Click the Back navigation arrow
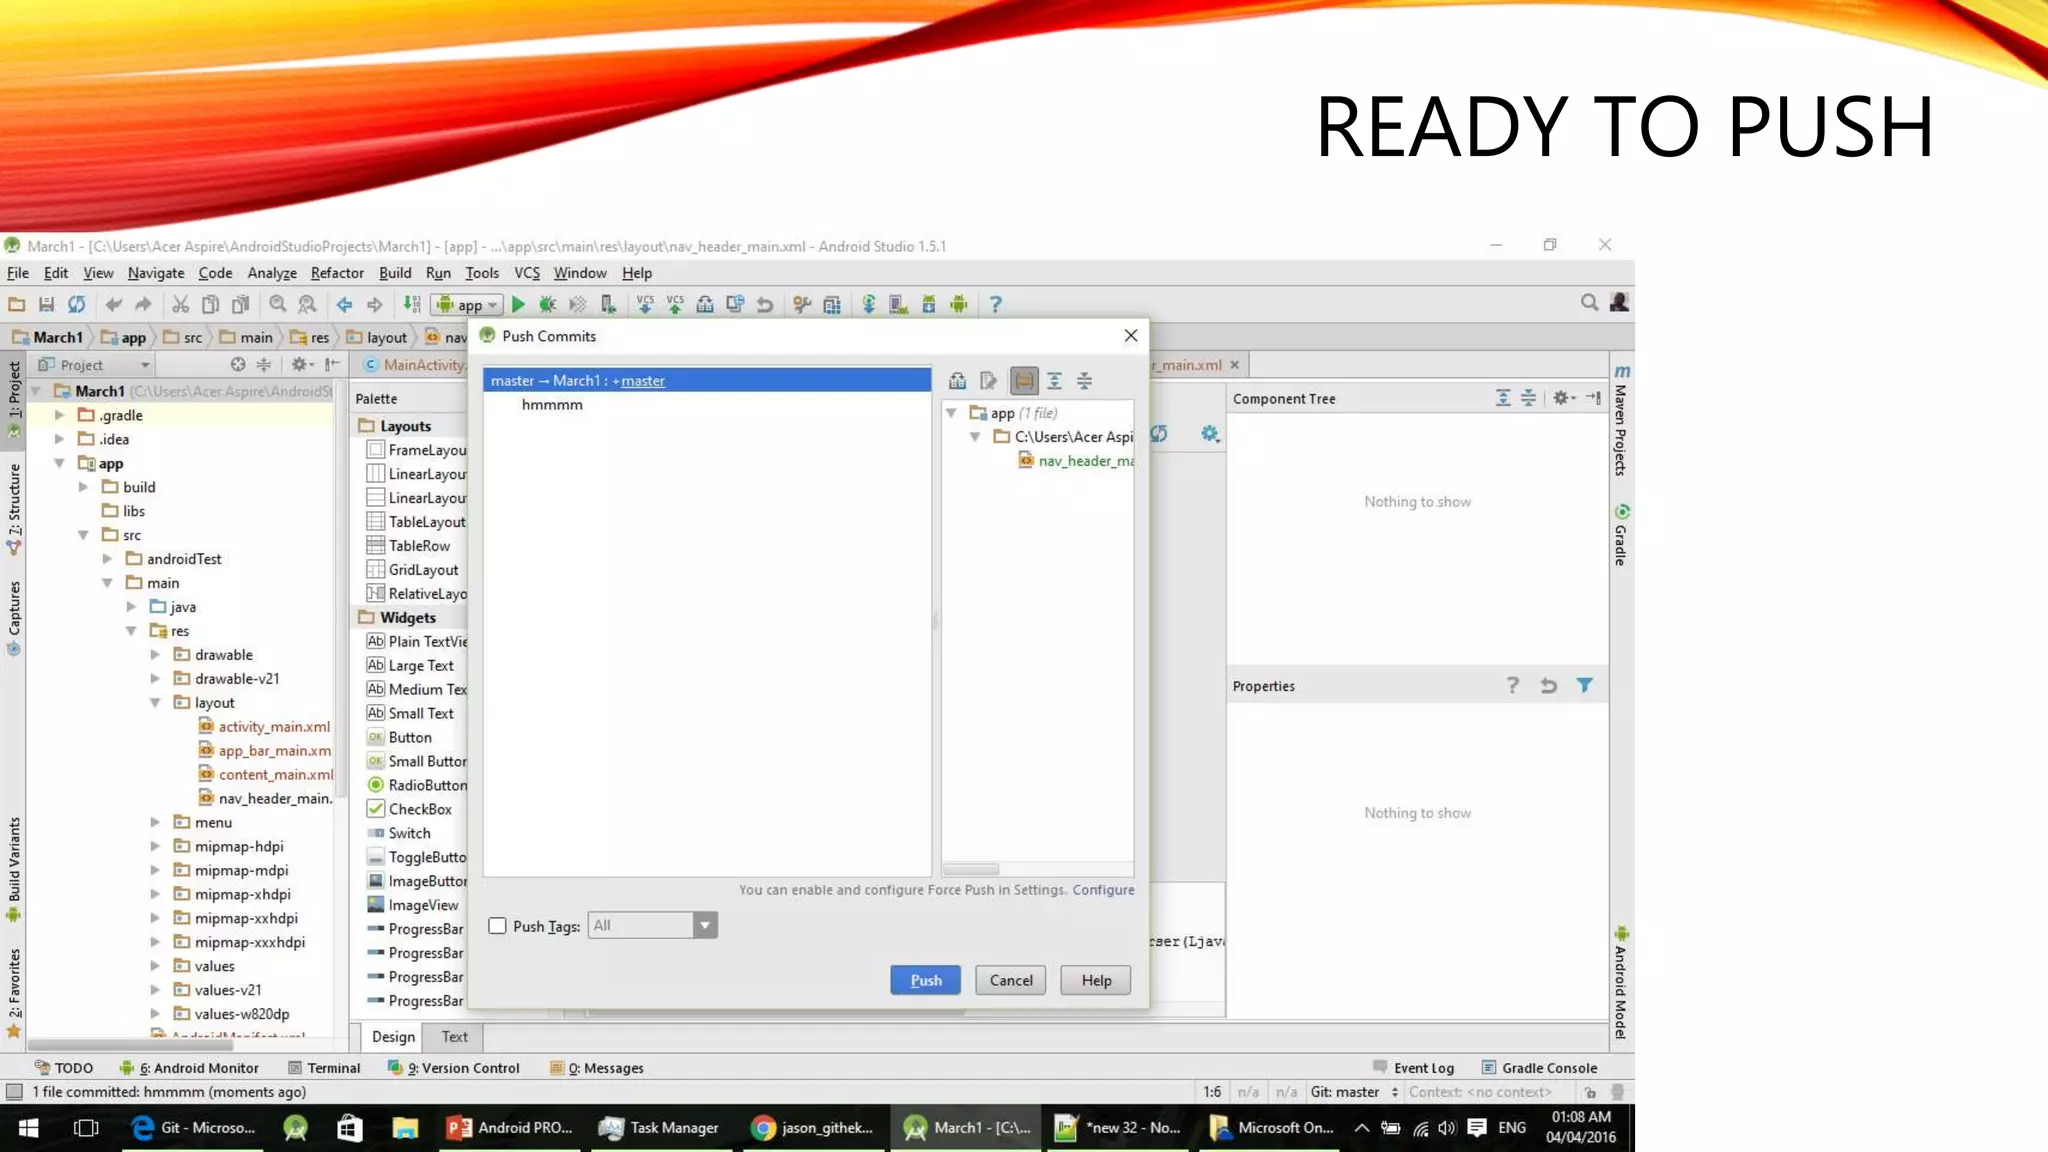The width and height of the screenshot is (2048, 1152). tap(344, 305)
